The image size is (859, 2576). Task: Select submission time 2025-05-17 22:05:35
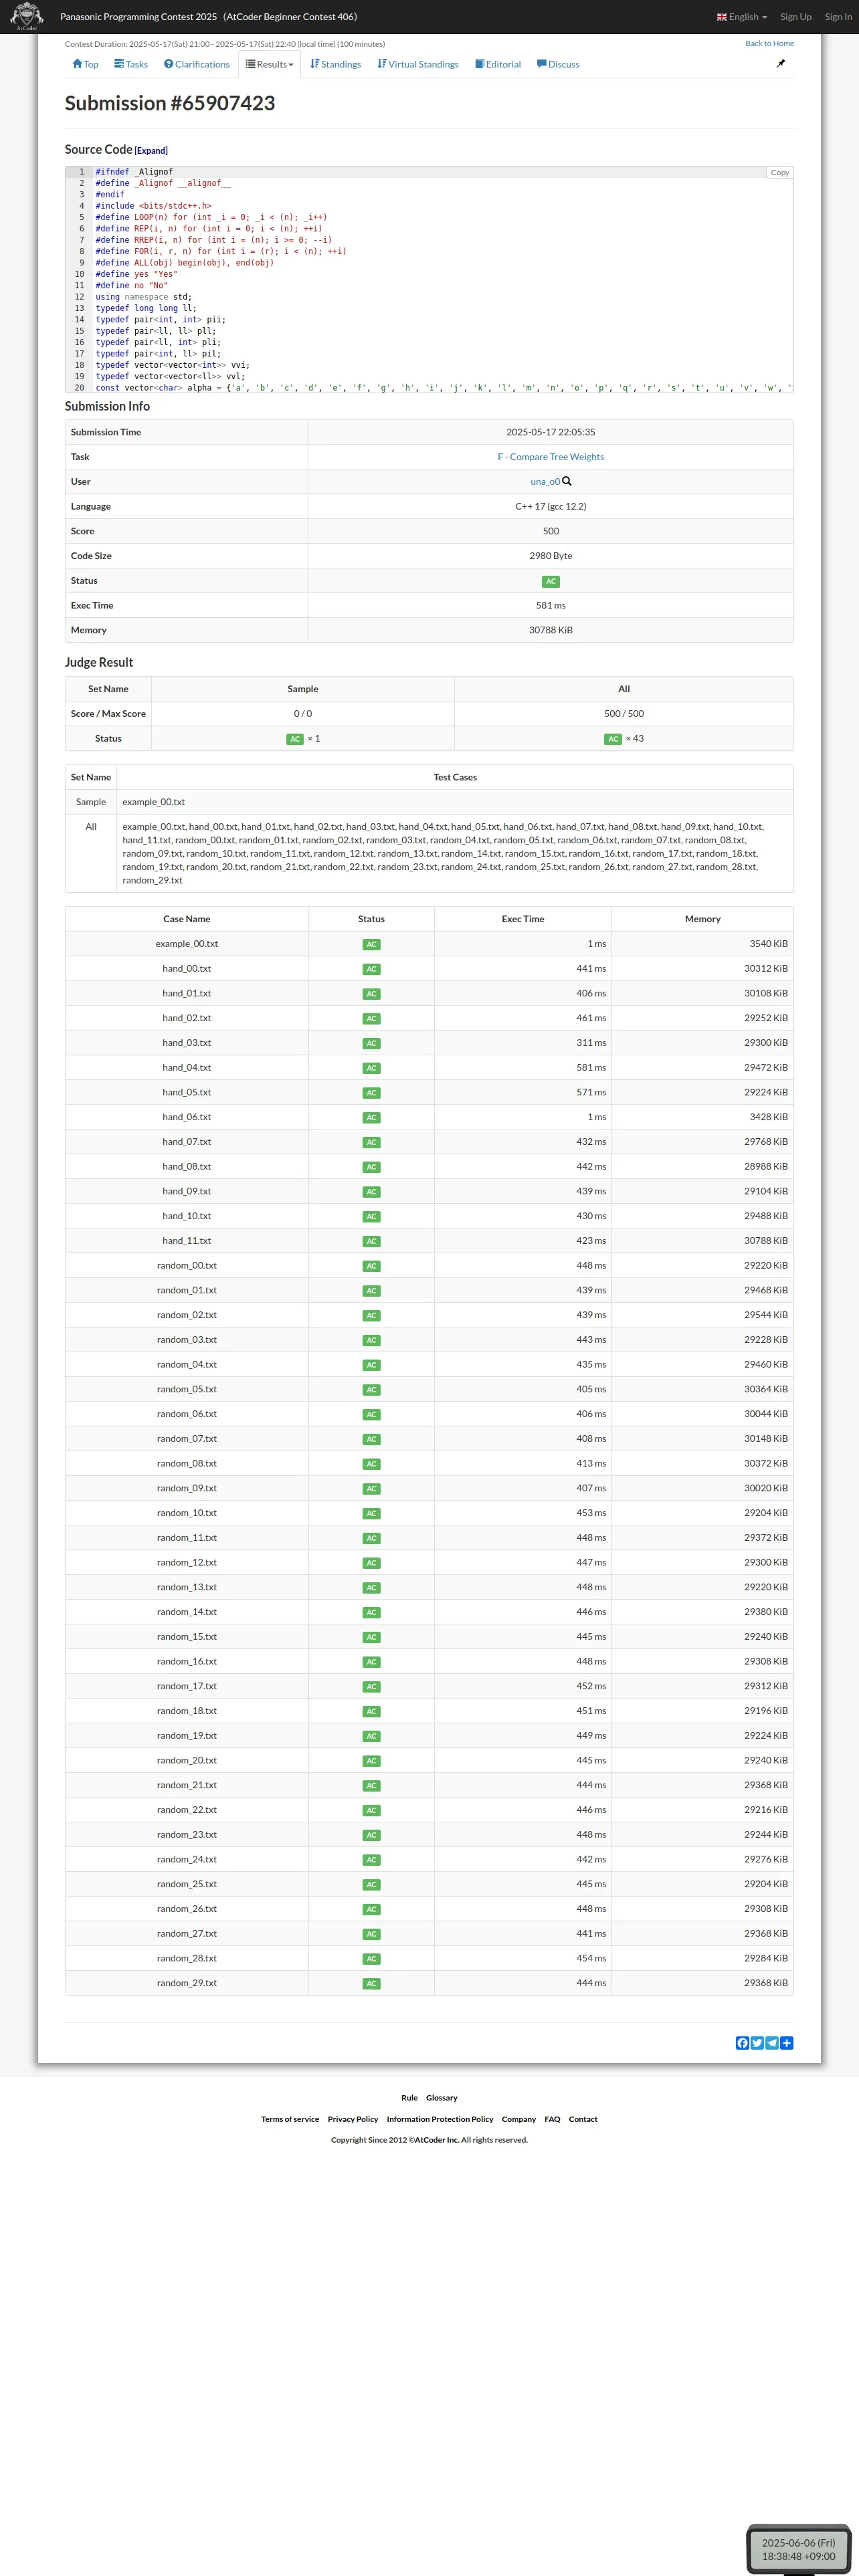(551, 432)
